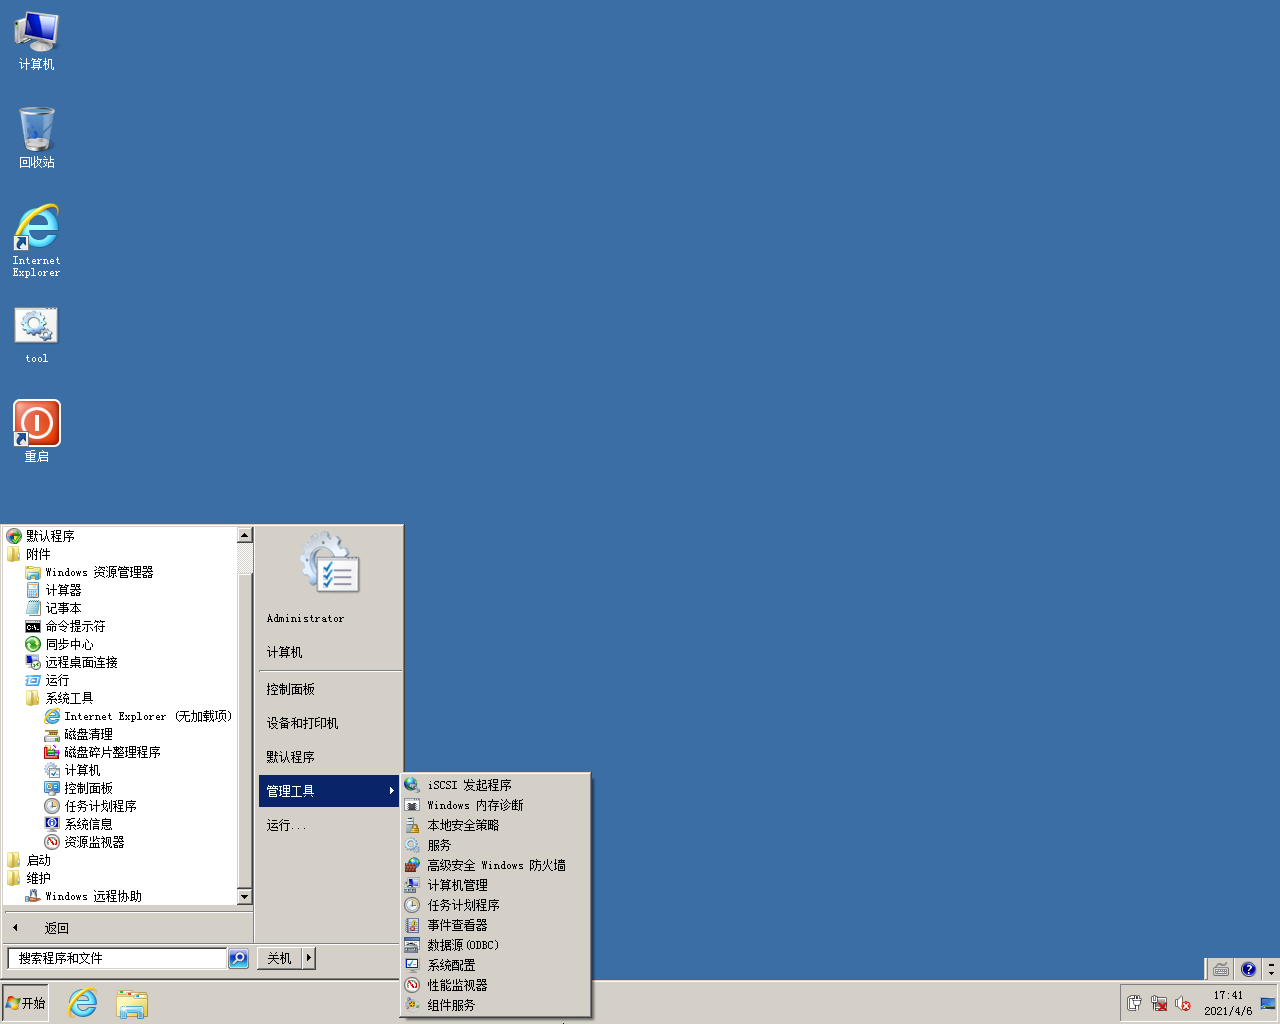The height and width of the screenshot is (1024, 1280).
Task: Click 返回 to go back in Start menu
Action: [x=56, y=928]
